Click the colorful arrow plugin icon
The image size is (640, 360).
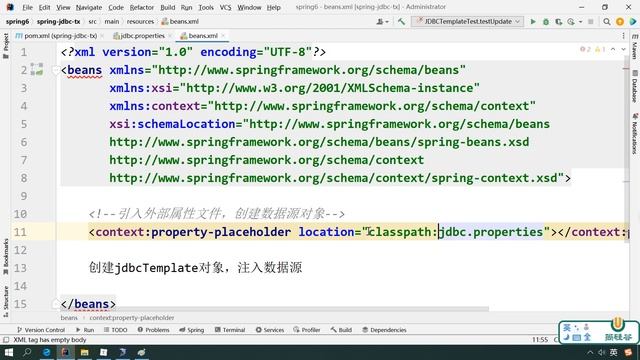[633, 22]
